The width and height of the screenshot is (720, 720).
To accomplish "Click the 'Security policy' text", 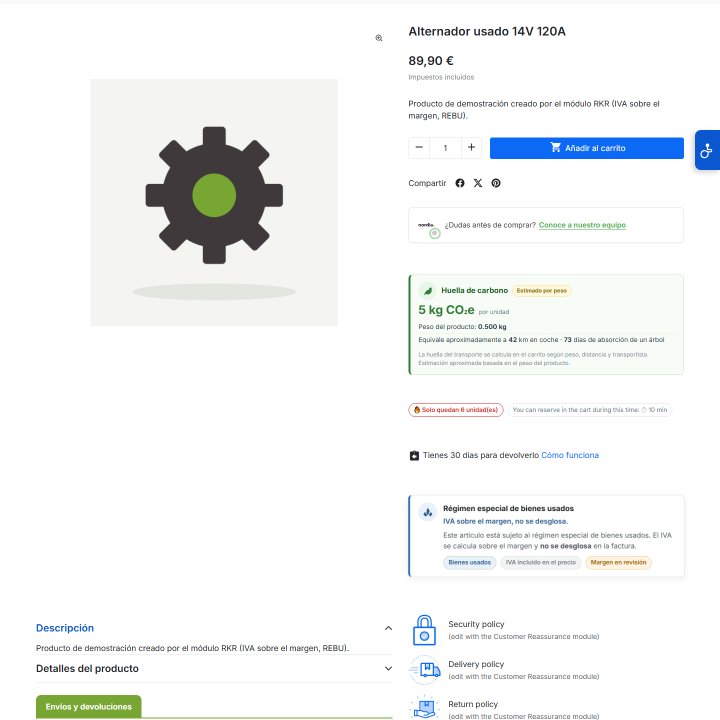I will (476, 624).
